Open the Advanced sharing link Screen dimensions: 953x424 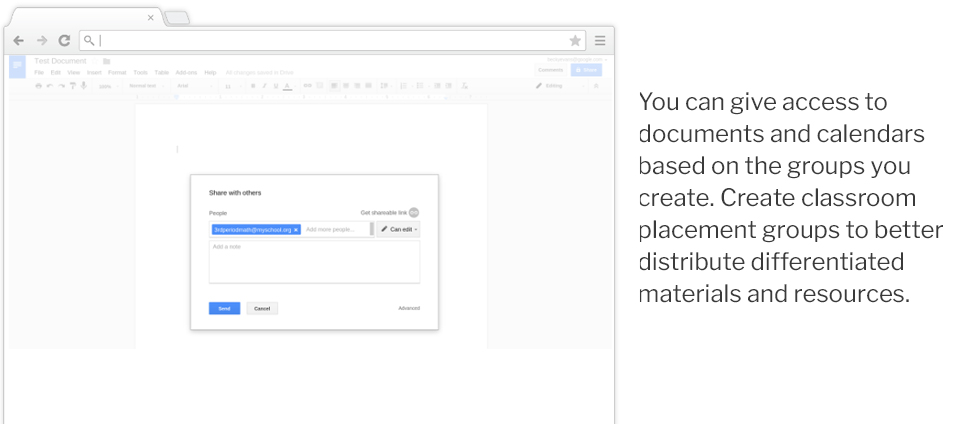point(408,308)
